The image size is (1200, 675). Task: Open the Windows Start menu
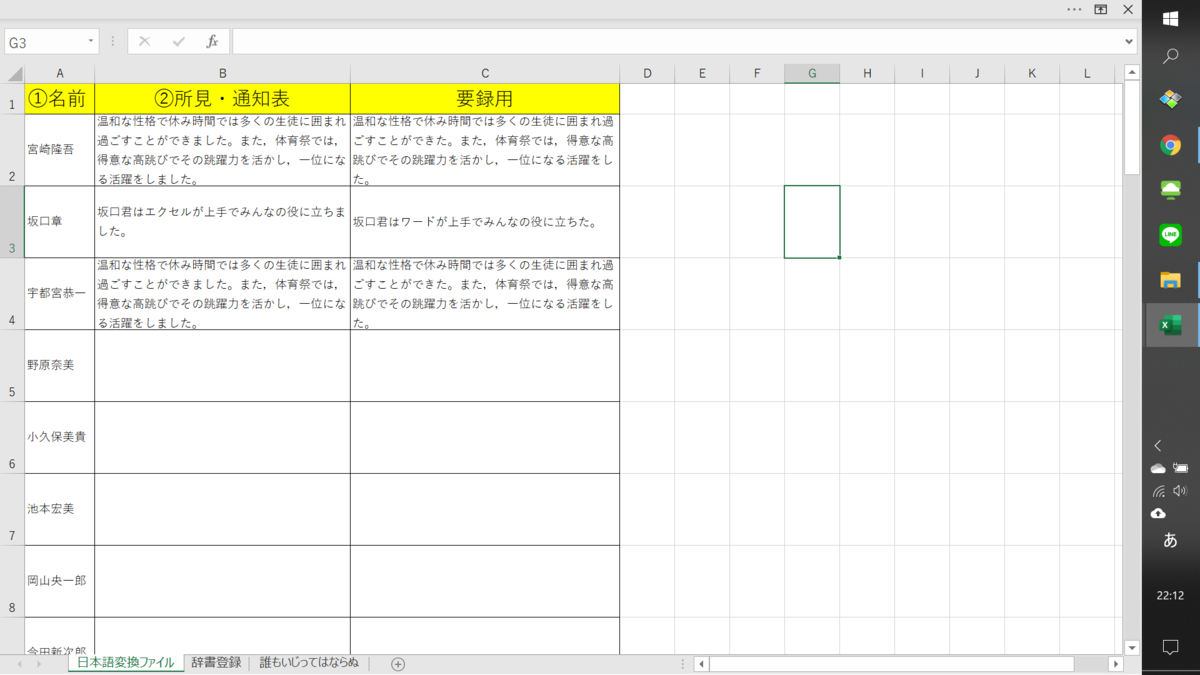(1170, 19)
